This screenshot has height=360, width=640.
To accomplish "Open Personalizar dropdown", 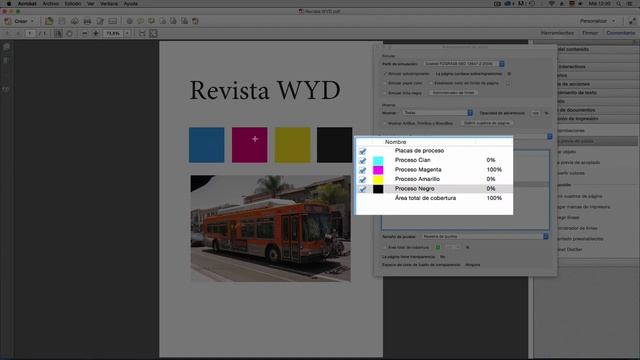I will coord(597,21).
